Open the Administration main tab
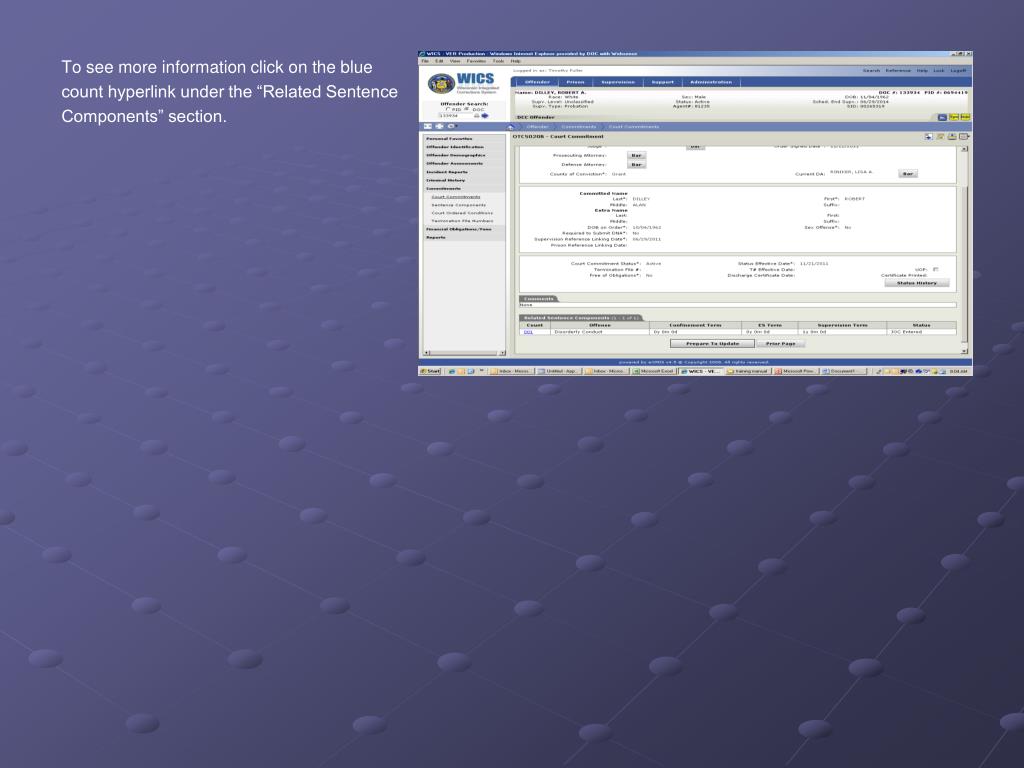 (x=711, y=82)
